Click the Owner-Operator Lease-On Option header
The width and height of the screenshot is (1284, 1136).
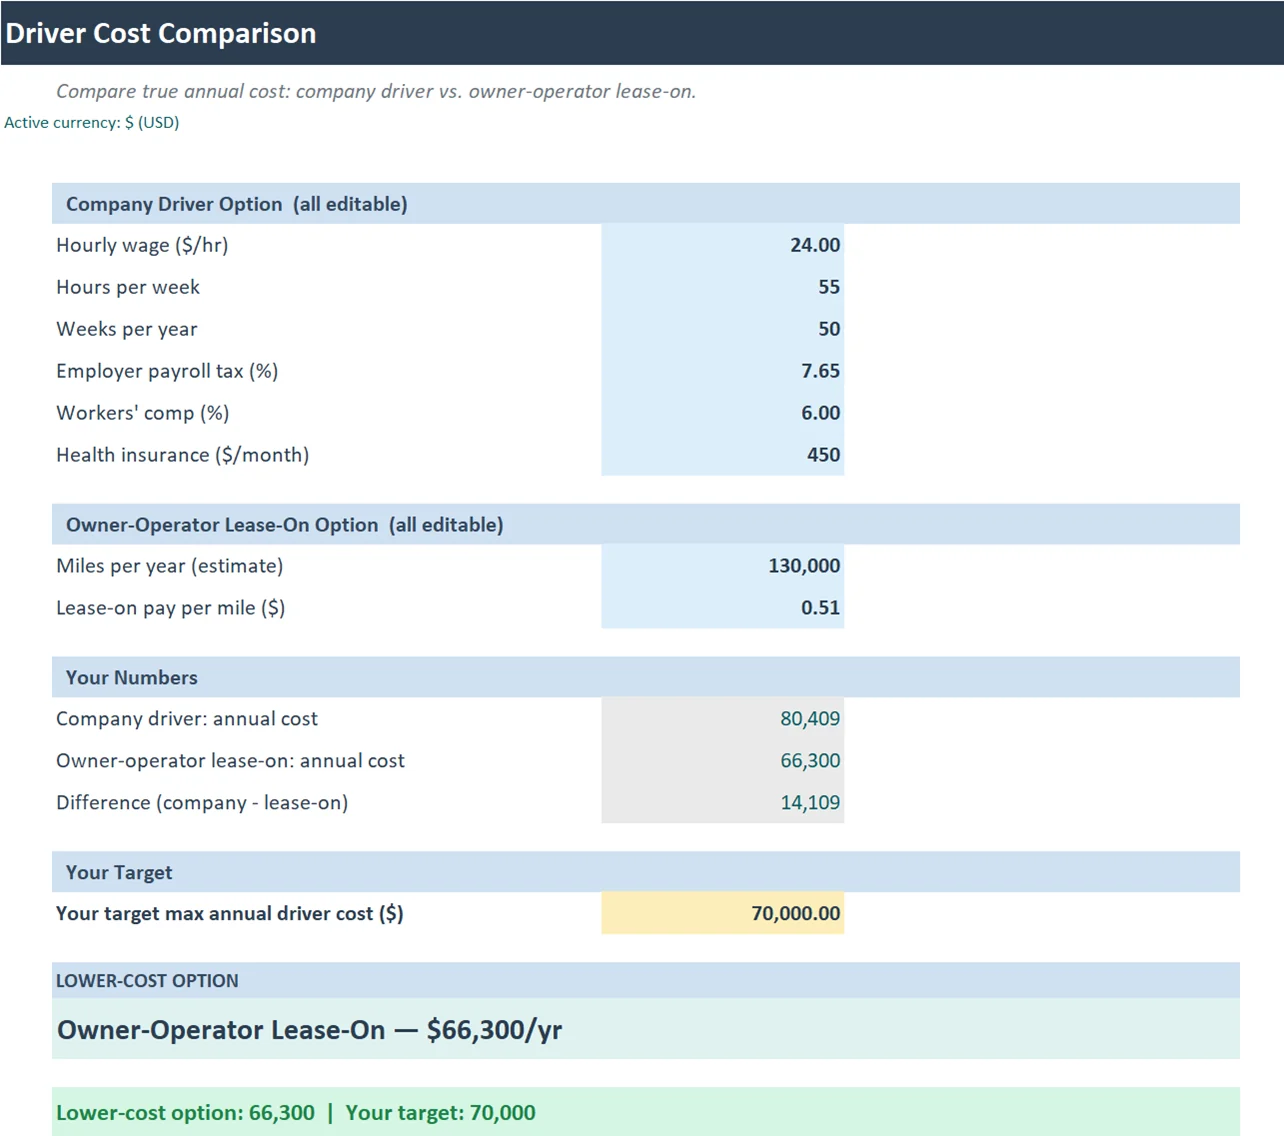click(646, 525)
